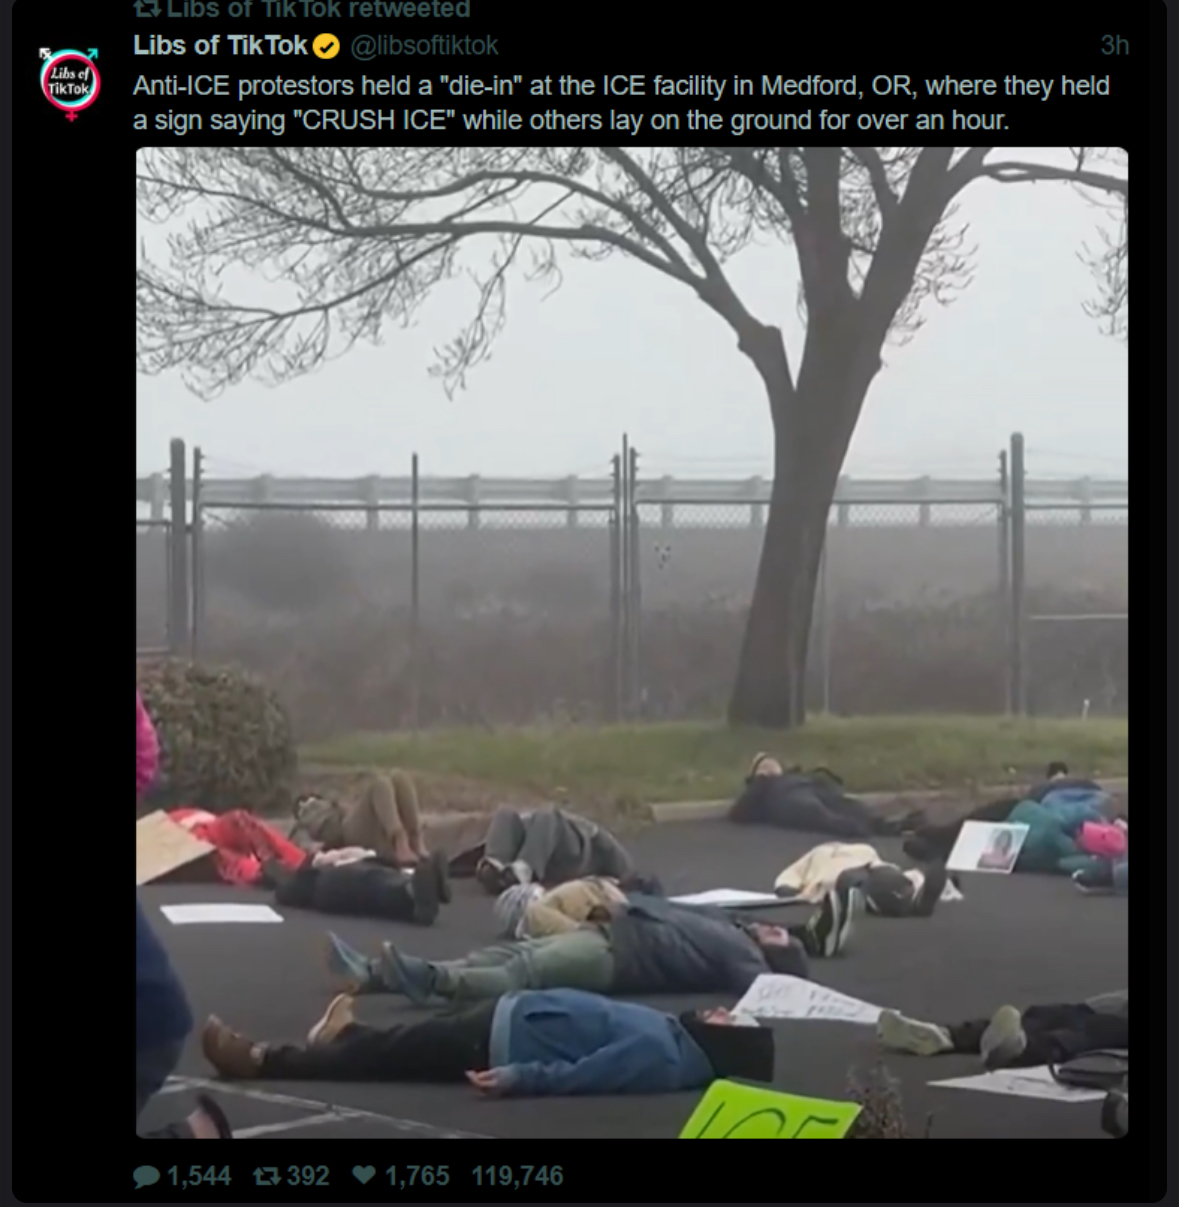Click the 119,746 view count
Viewport: 1179px width, 1207px height.
pos(517,1176)
